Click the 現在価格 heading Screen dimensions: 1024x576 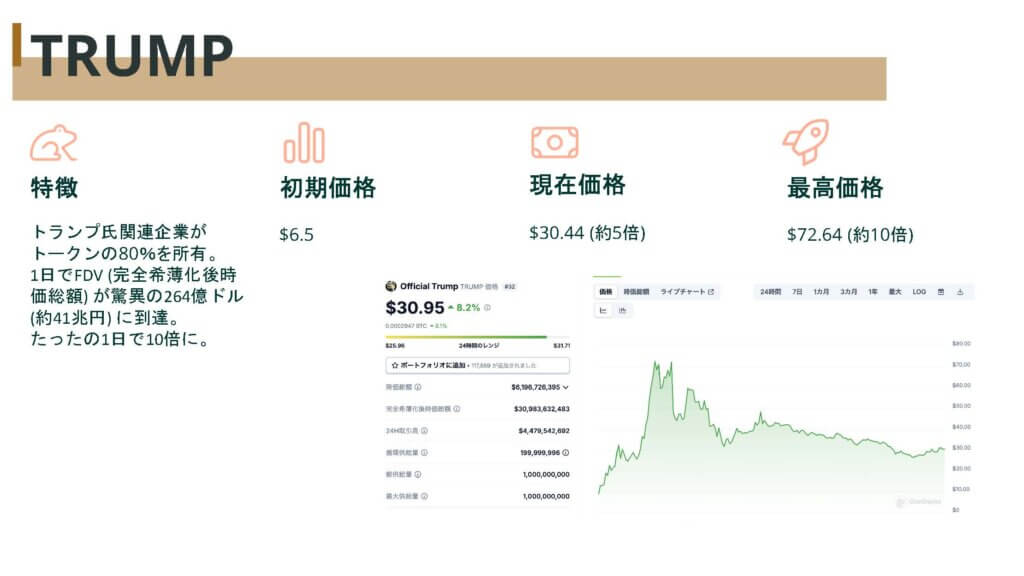tap(577, 185)
